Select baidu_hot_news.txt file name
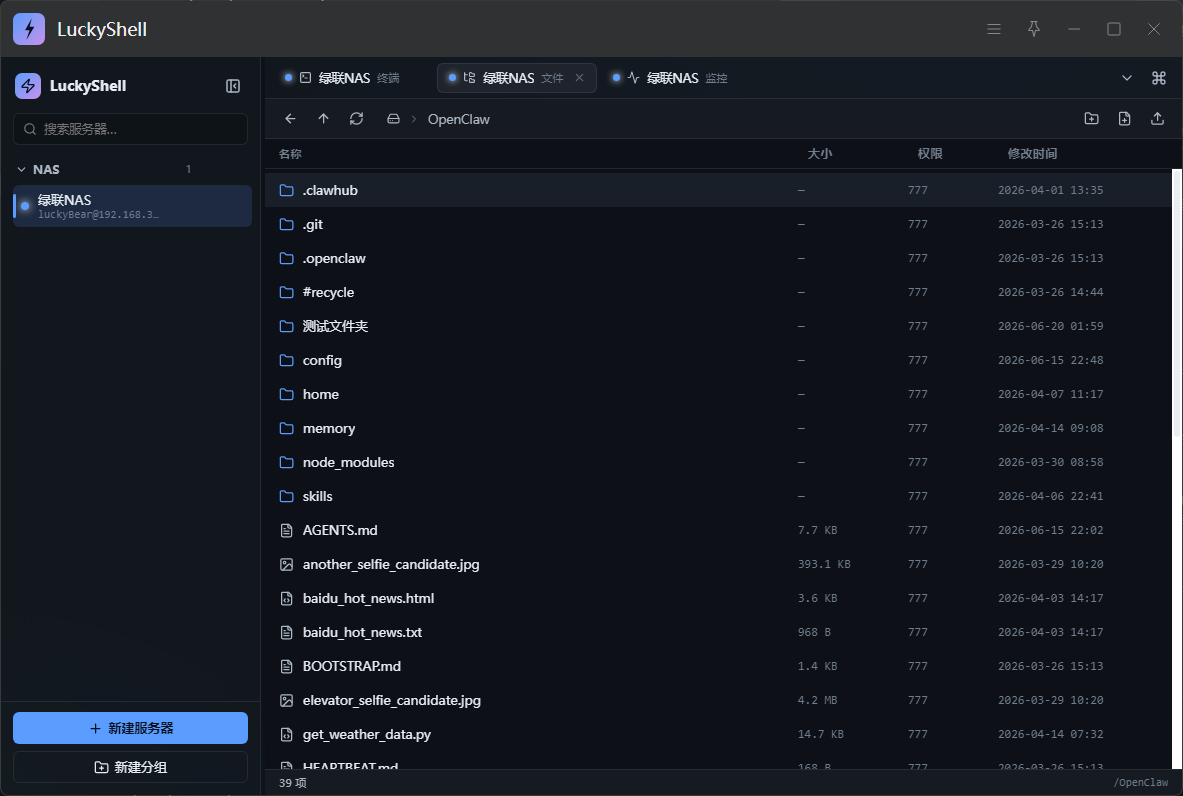Screen dimensions: 1183x796 point(362,632)
